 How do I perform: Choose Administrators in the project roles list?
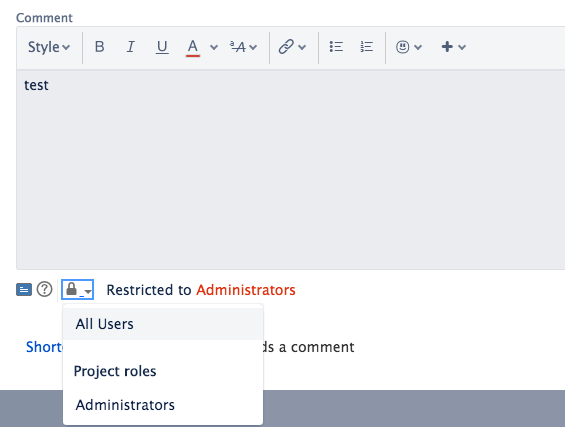coord(163,405)
